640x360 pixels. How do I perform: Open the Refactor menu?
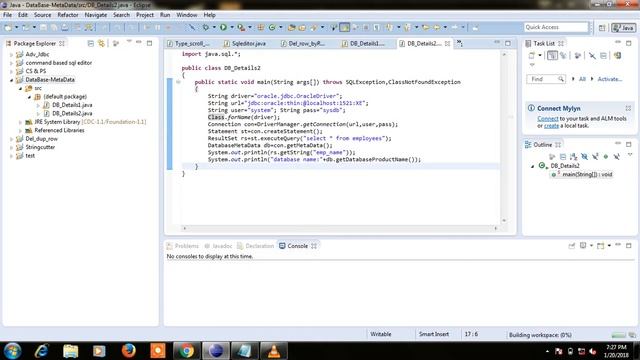pyautogui.click(x=68, y=15)
